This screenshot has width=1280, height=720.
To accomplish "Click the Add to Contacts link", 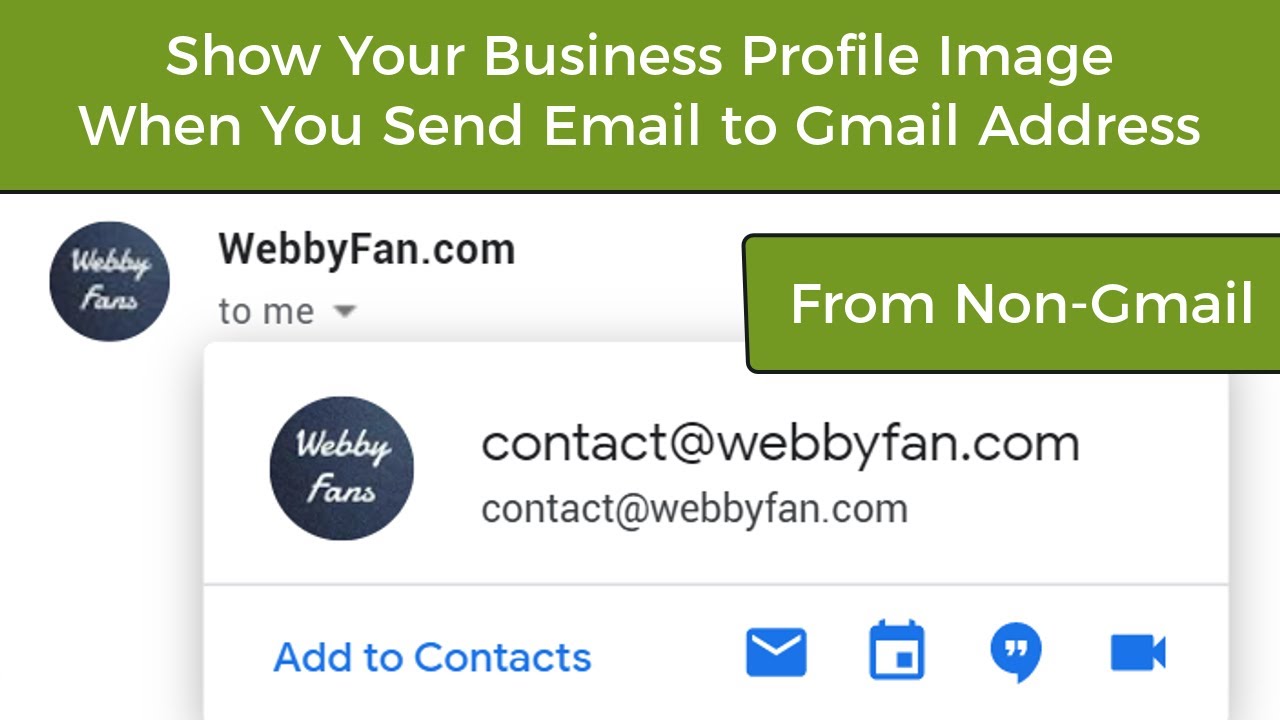I will [x=432, y=657].
